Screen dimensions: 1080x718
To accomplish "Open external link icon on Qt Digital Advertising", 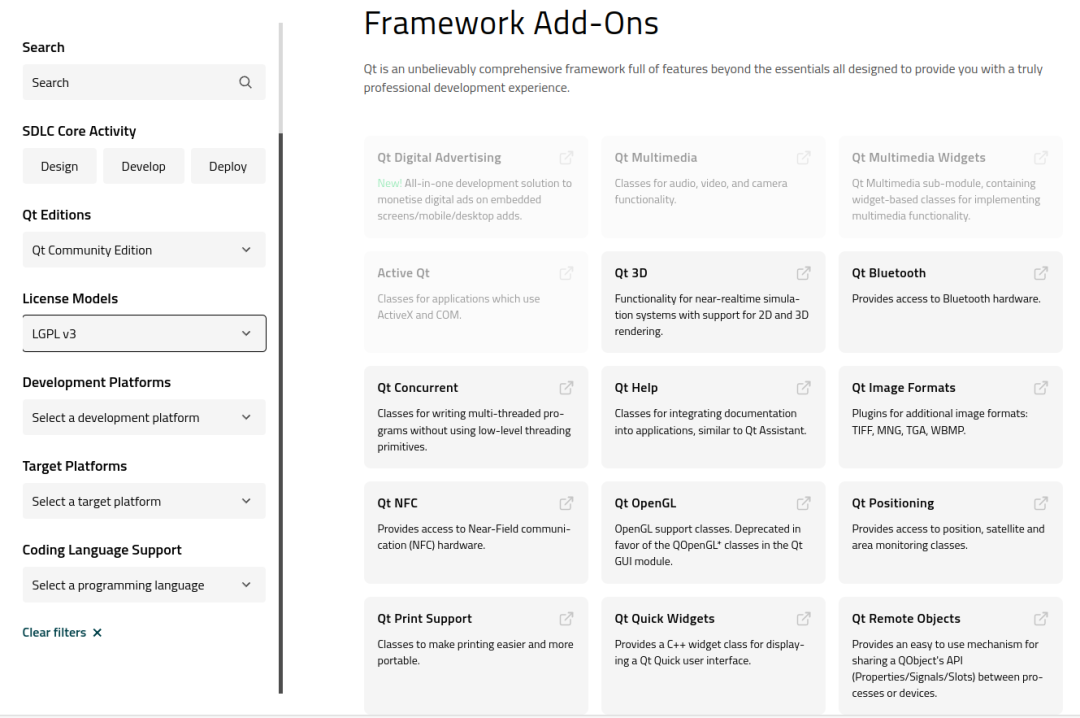I will coord(566,158).
